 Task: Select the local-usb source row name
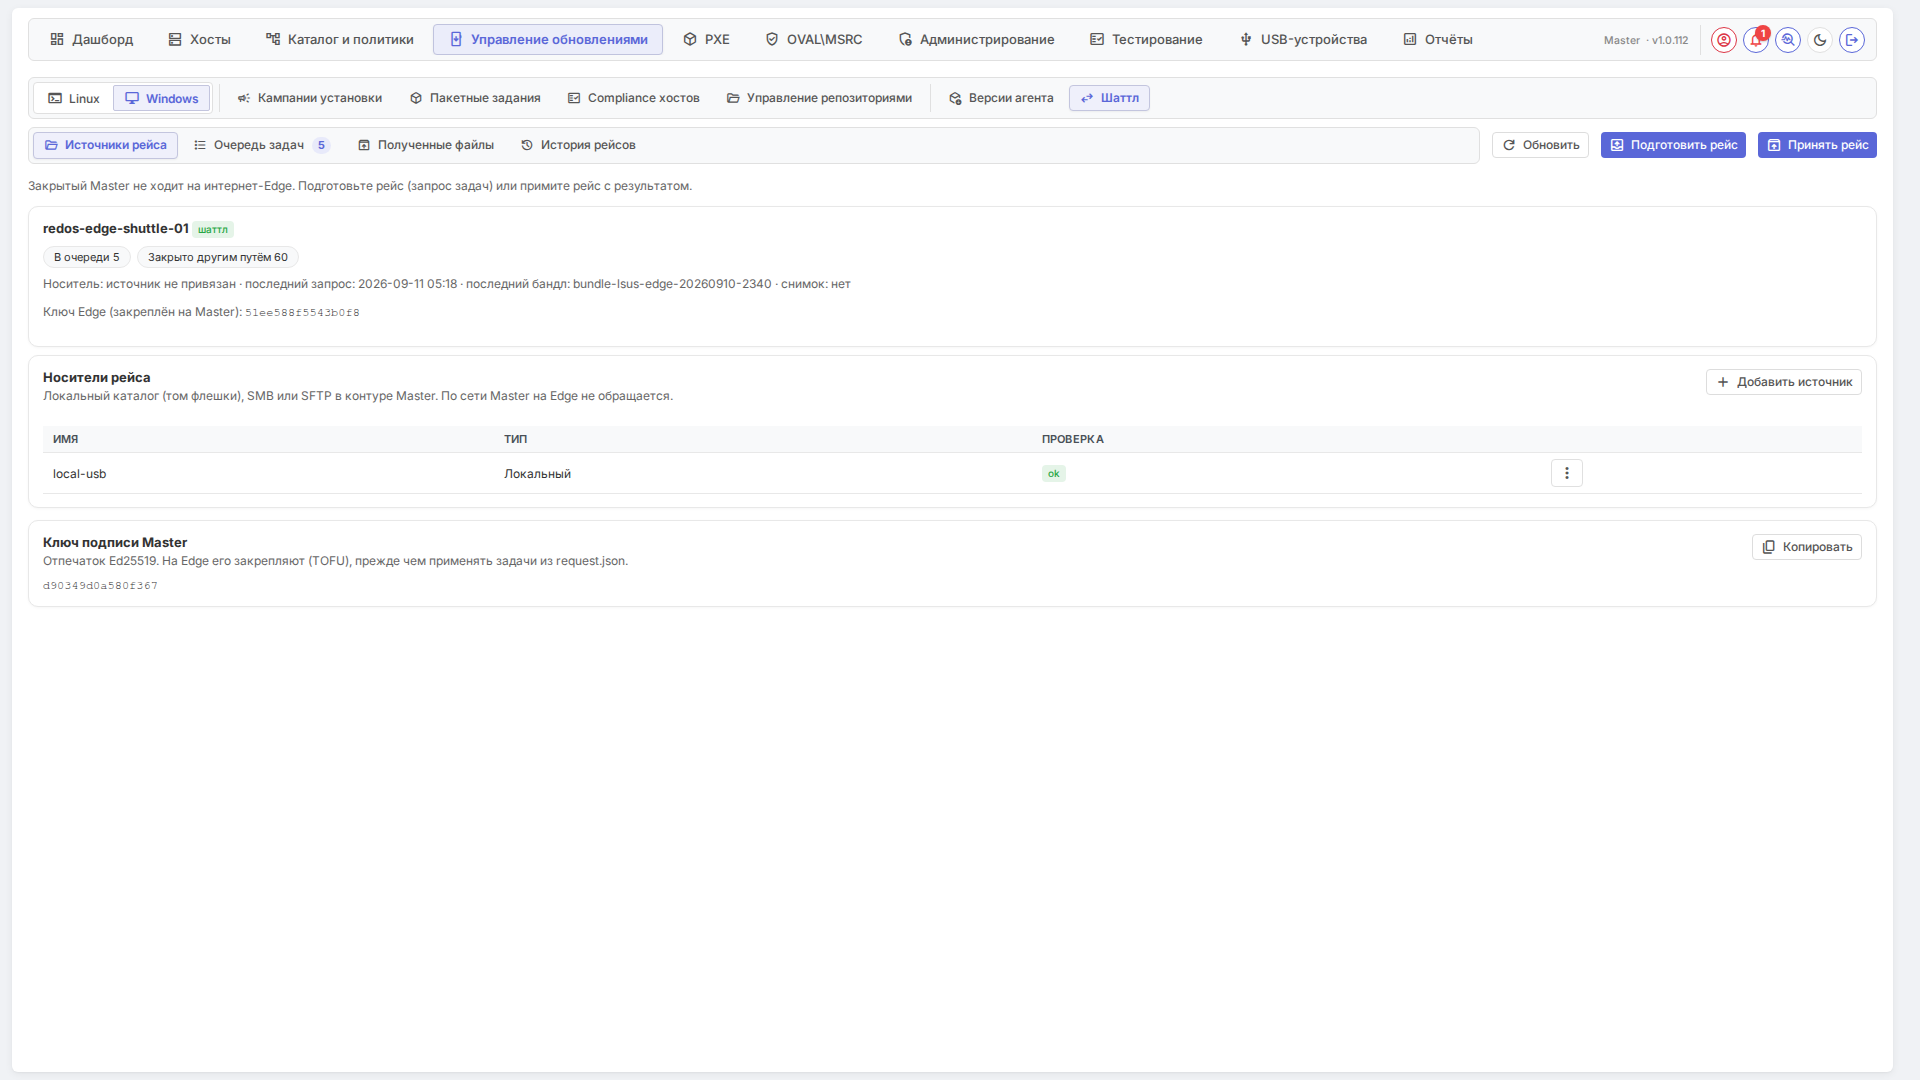[x=79, y=474]
